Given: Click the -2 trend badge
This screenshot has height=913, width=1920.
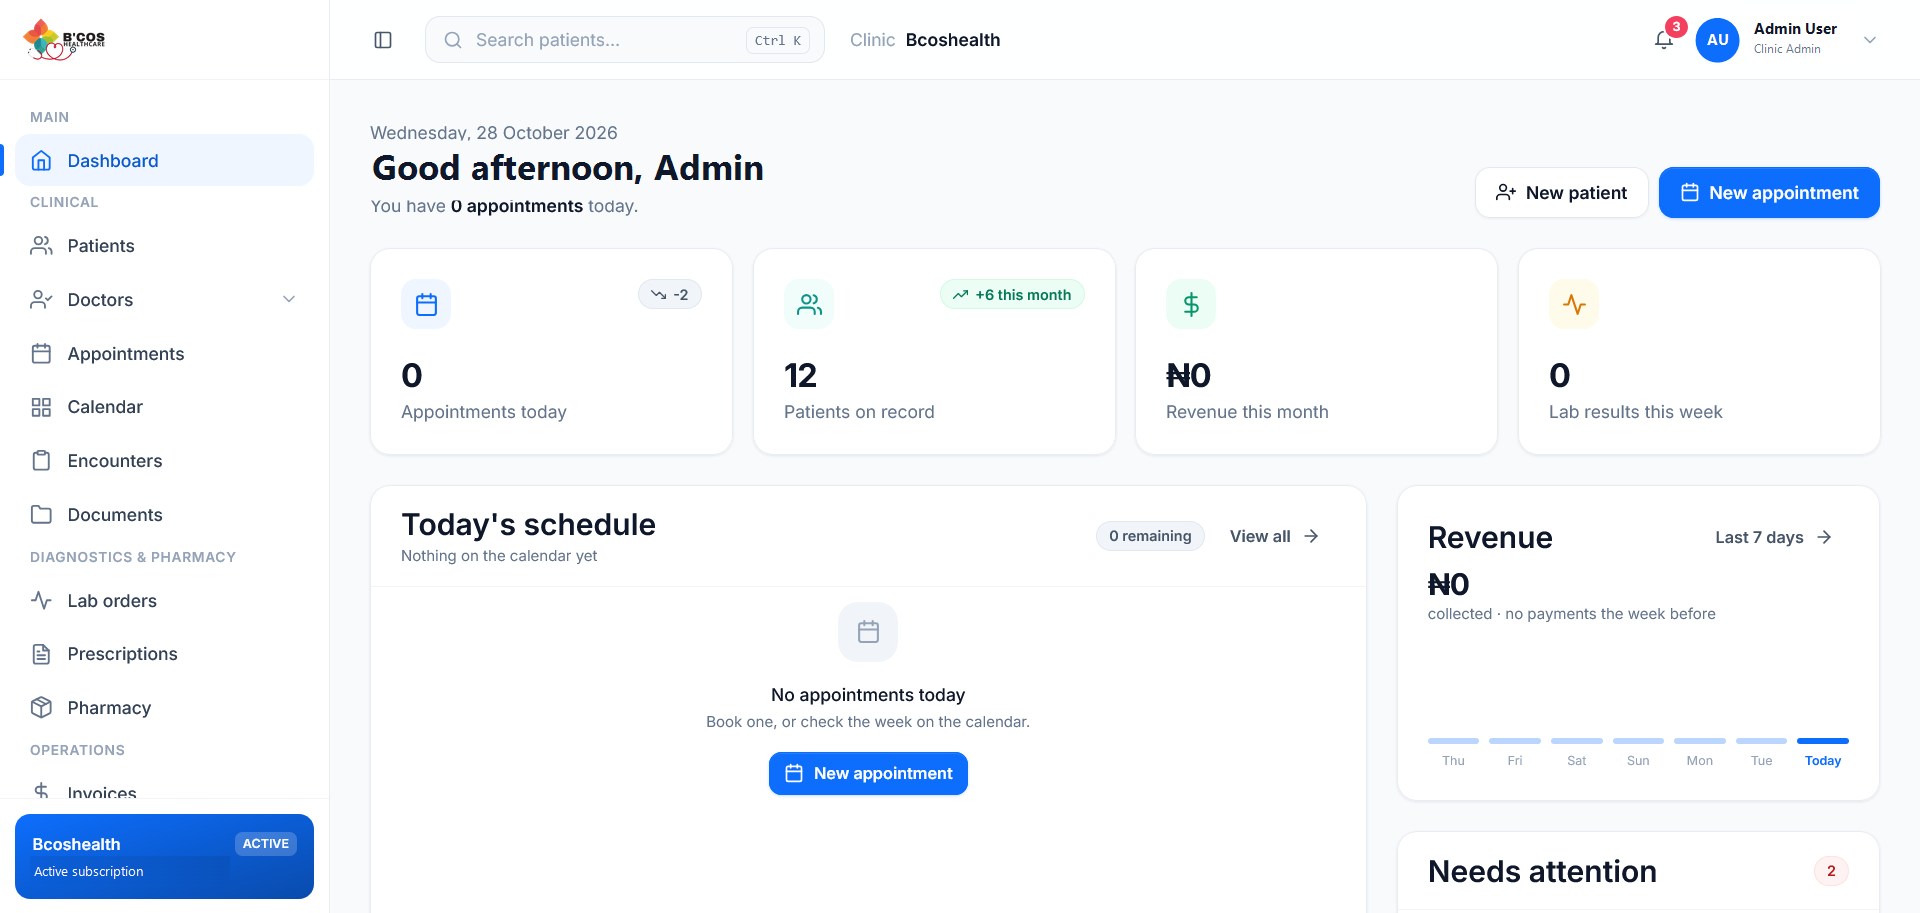Looking at the screenshot, I should click(670, 295).
